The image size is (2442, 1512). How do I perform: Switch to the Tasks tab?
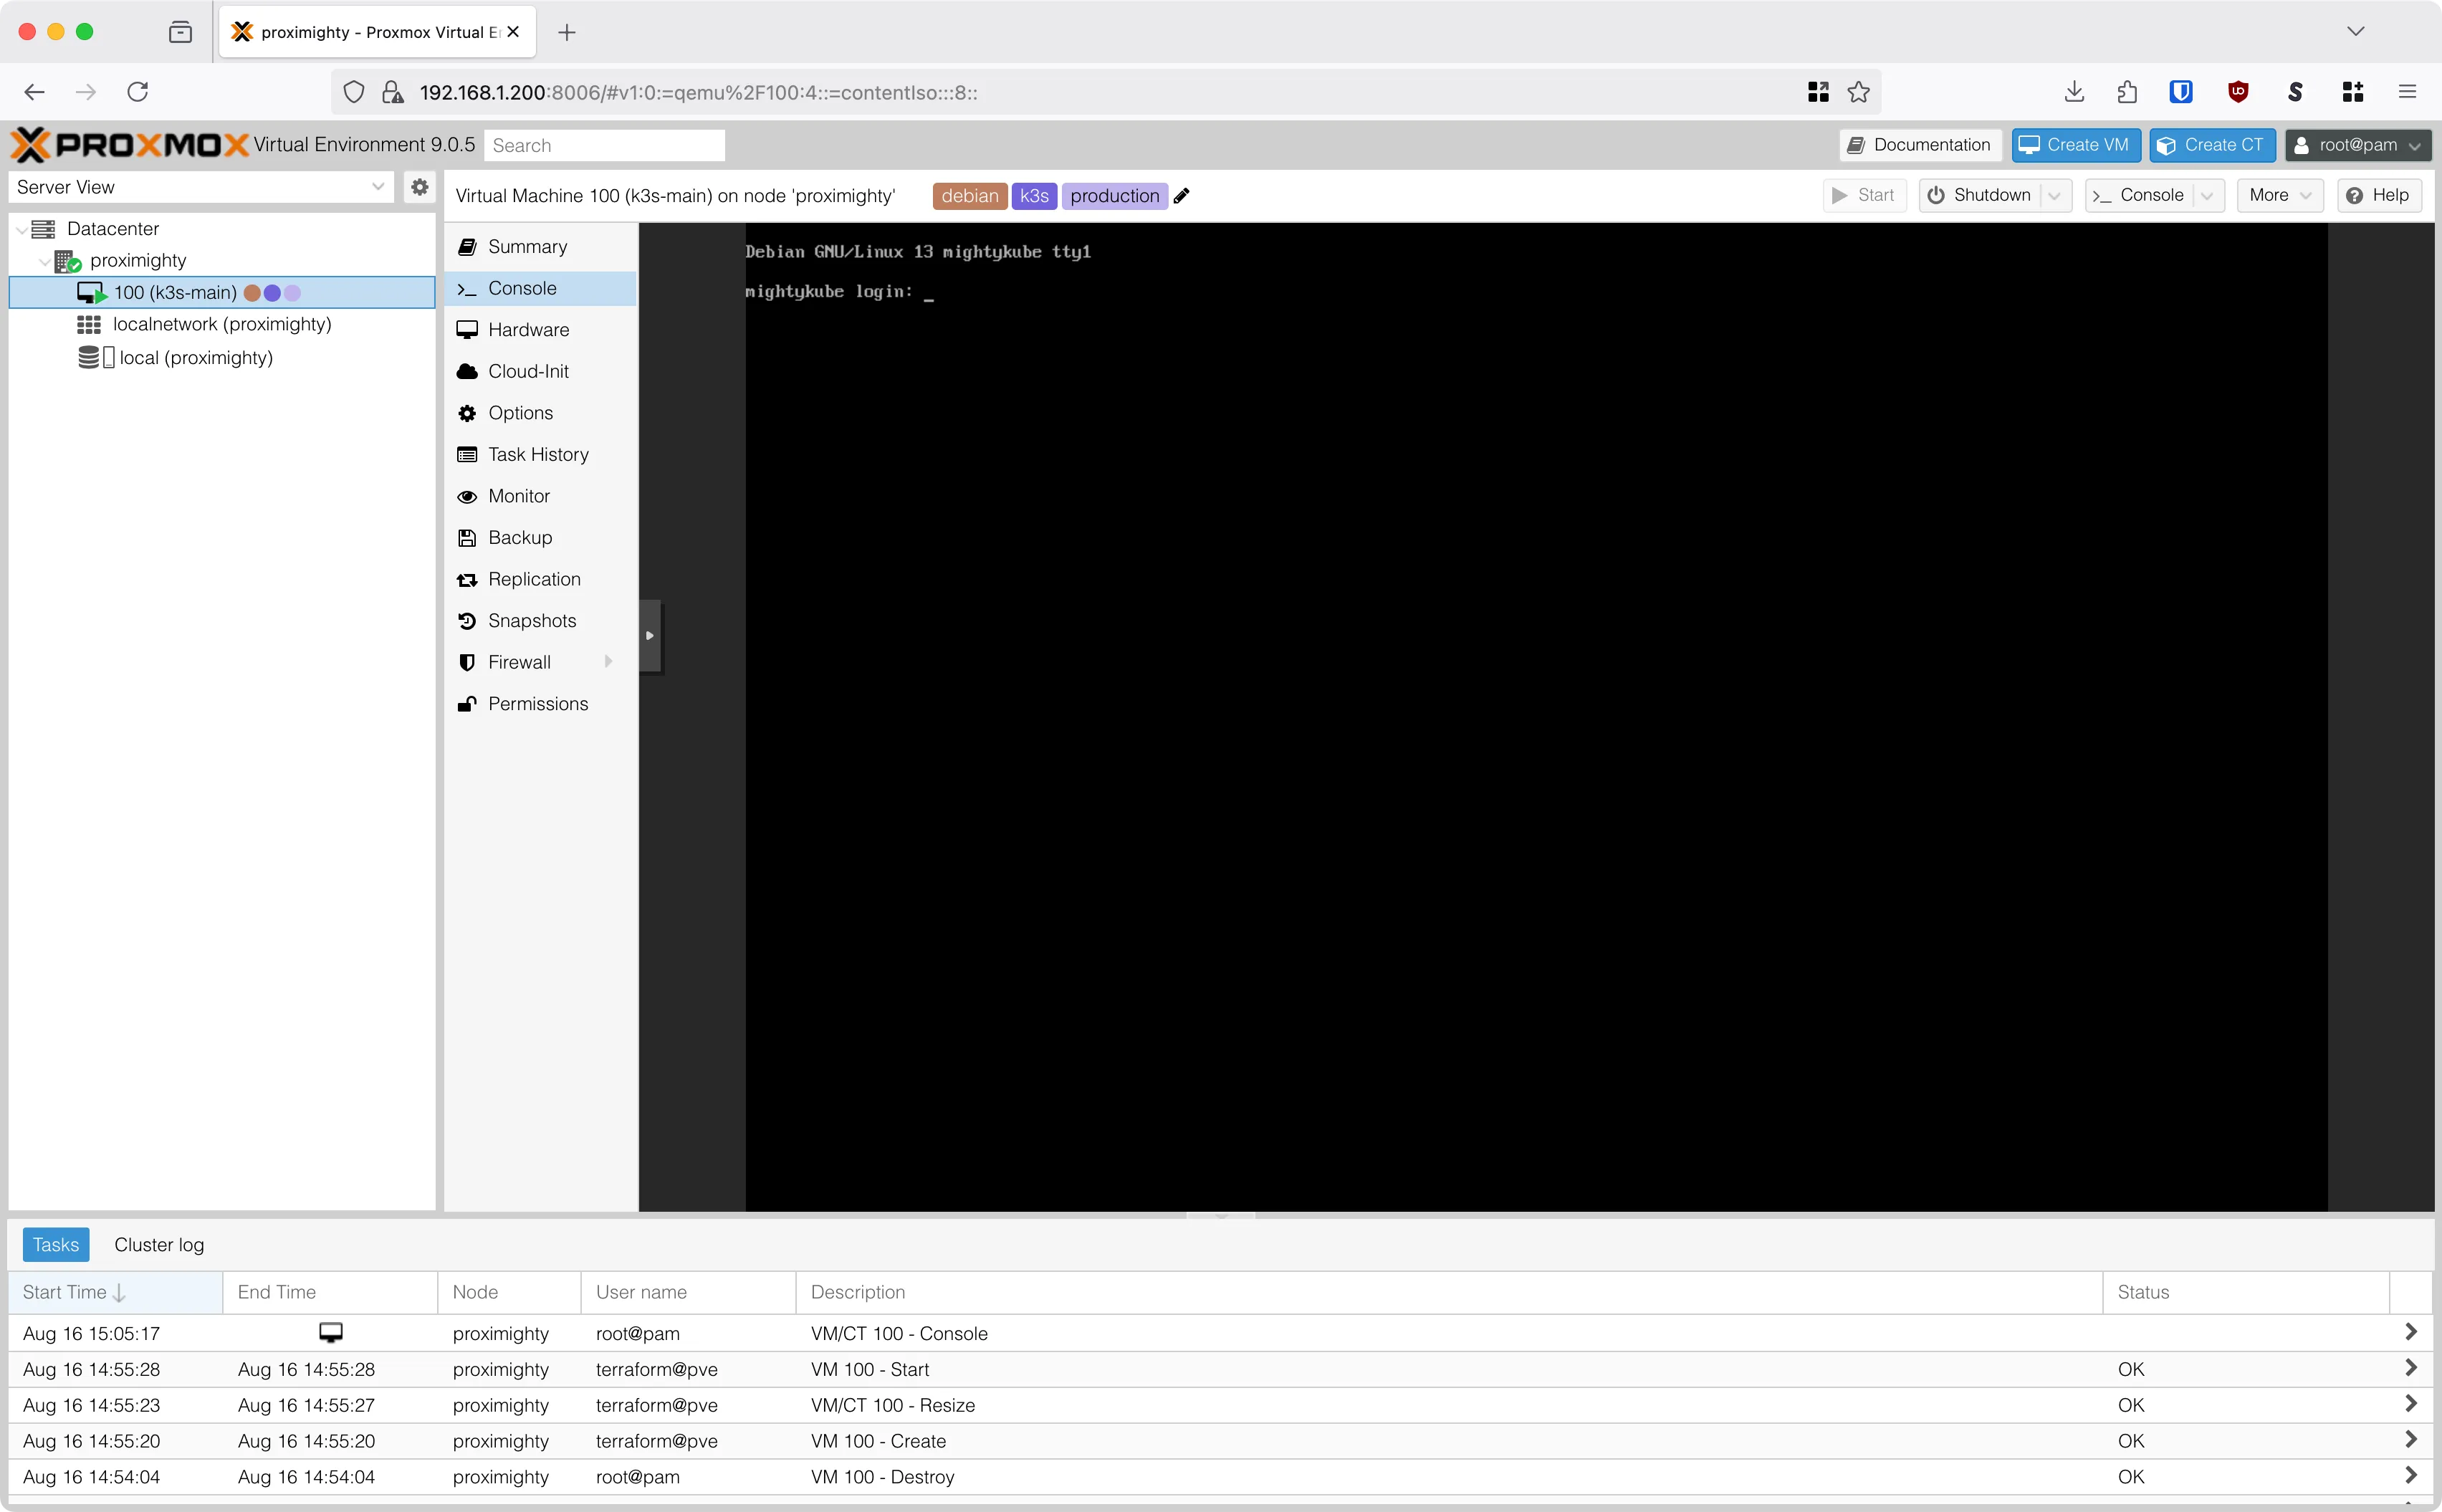point(55,1244)
